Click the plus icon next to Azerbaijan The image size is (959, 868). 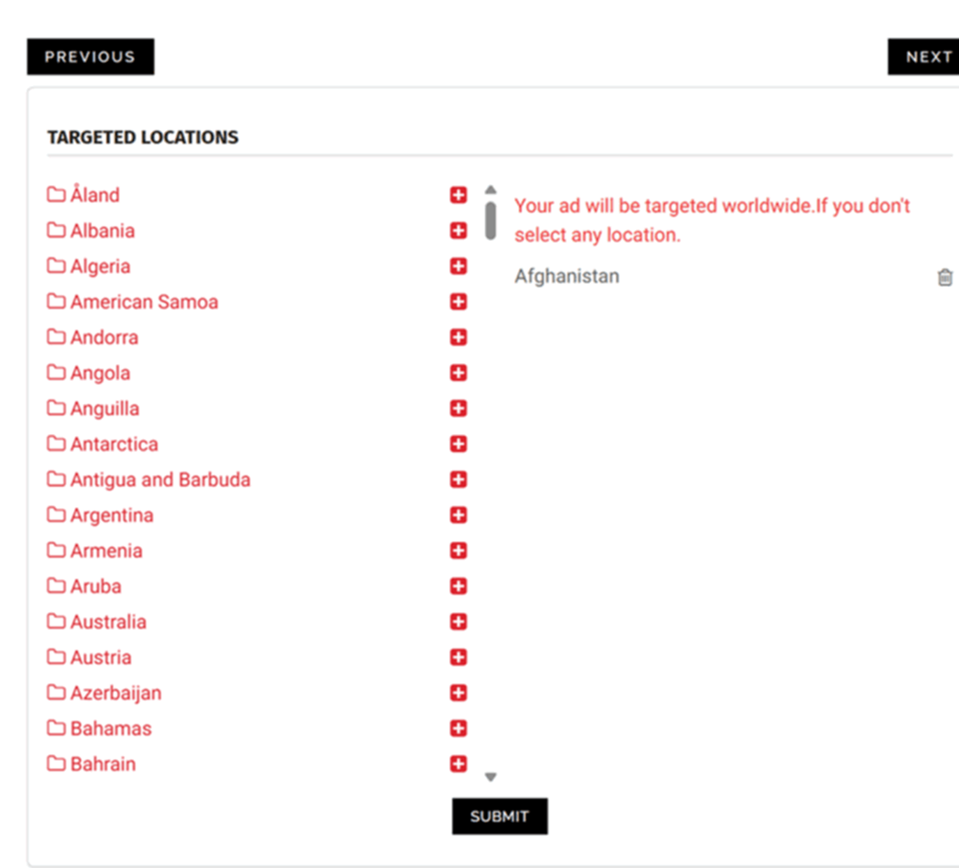click(458, 693)
